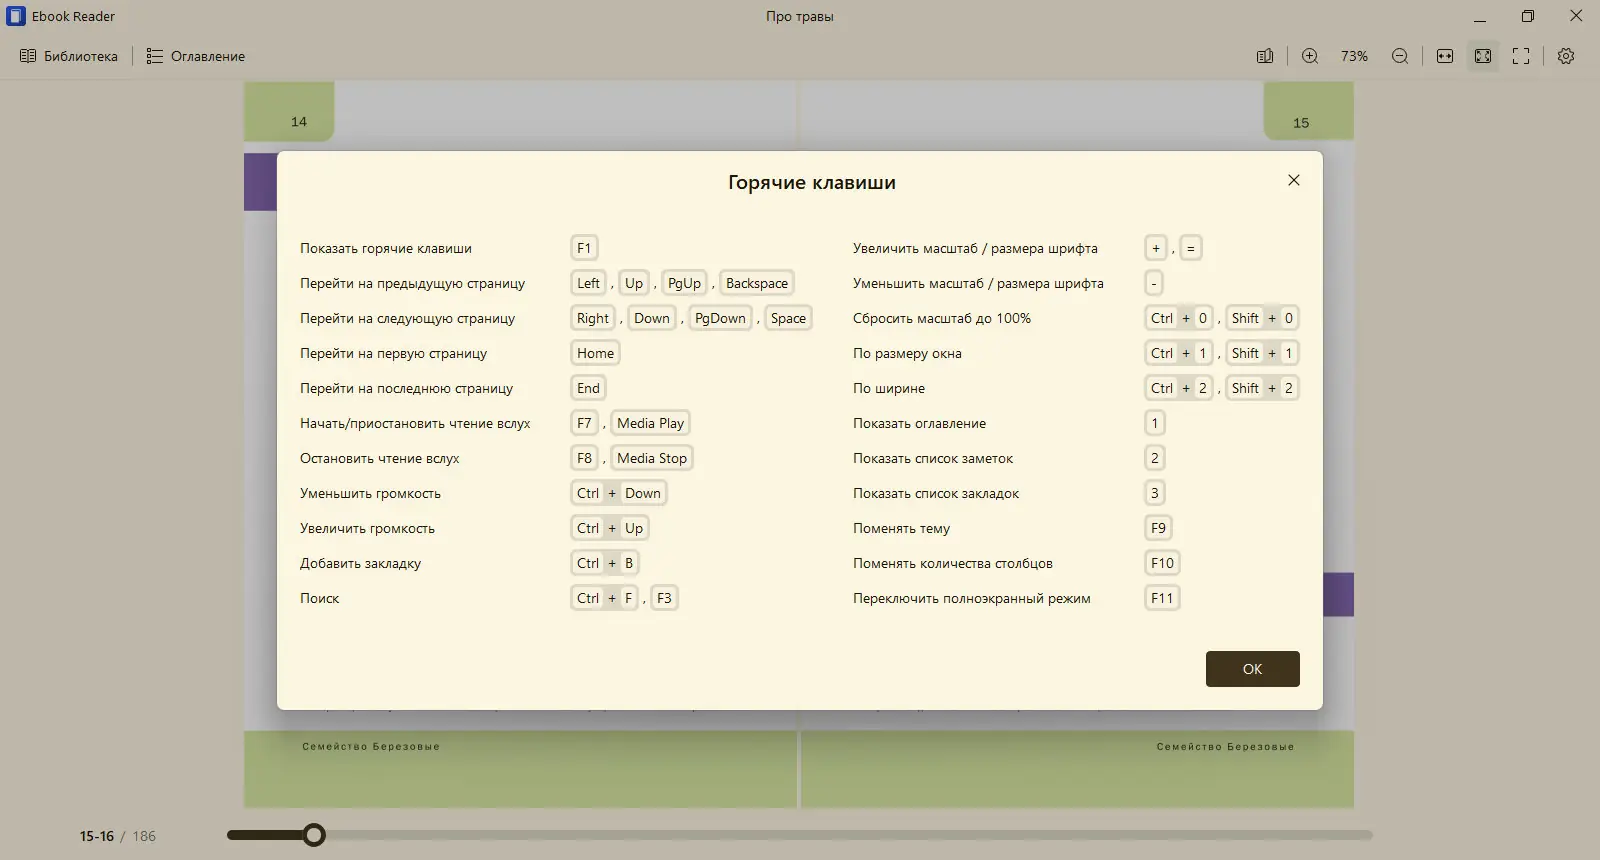The height and width of the screenshot is (860, 1600).
Task: Click the F11 key label
Action: (1162, 598)
